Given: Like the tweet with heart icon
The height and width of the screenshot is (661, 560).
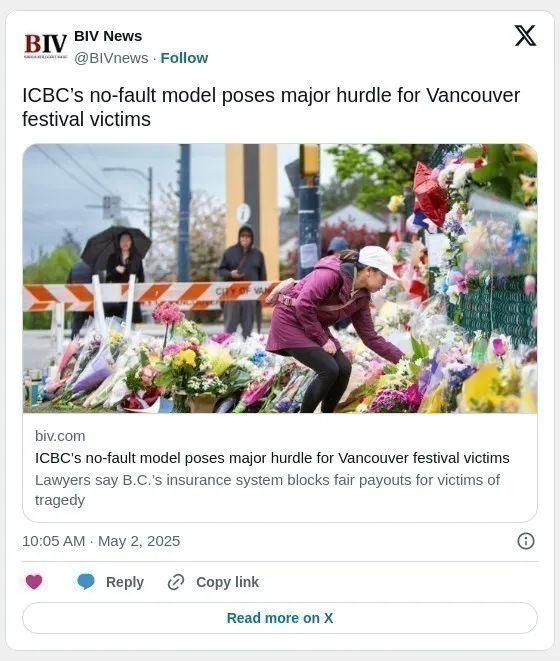Looking at the screenshot, I should click(34, 582).
